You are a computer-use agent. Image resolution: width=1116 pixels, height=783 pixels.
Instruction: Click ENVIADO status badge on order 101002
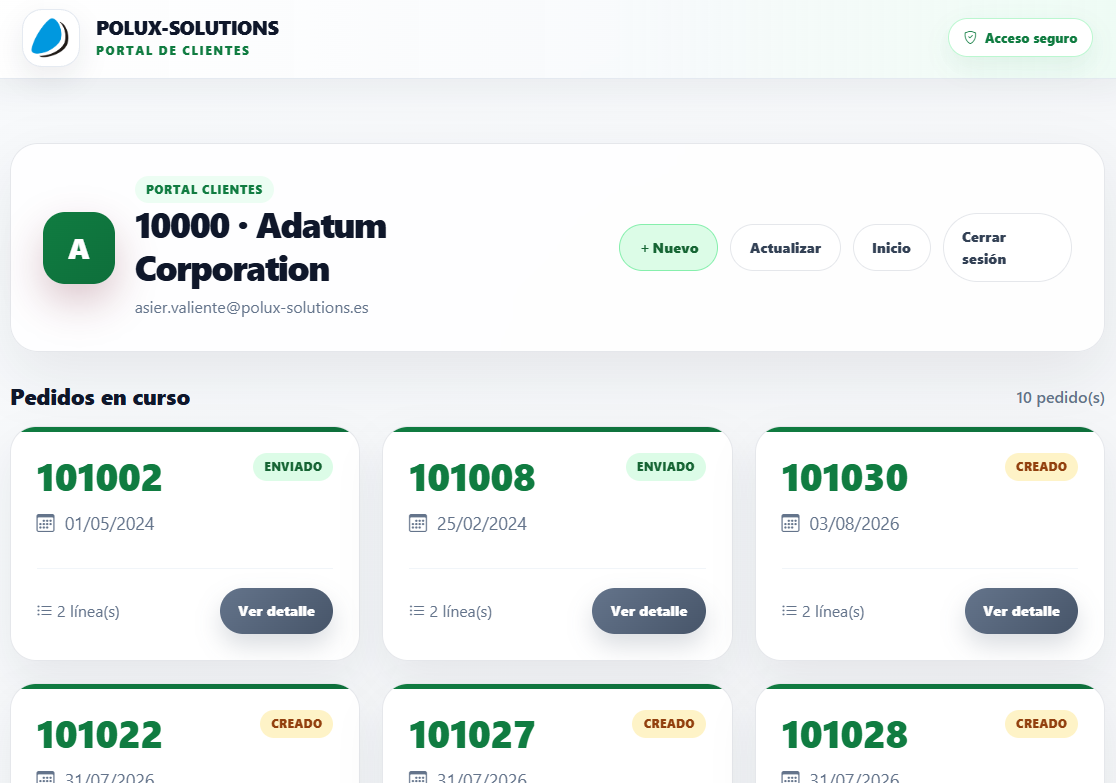[x=293, y=467]
